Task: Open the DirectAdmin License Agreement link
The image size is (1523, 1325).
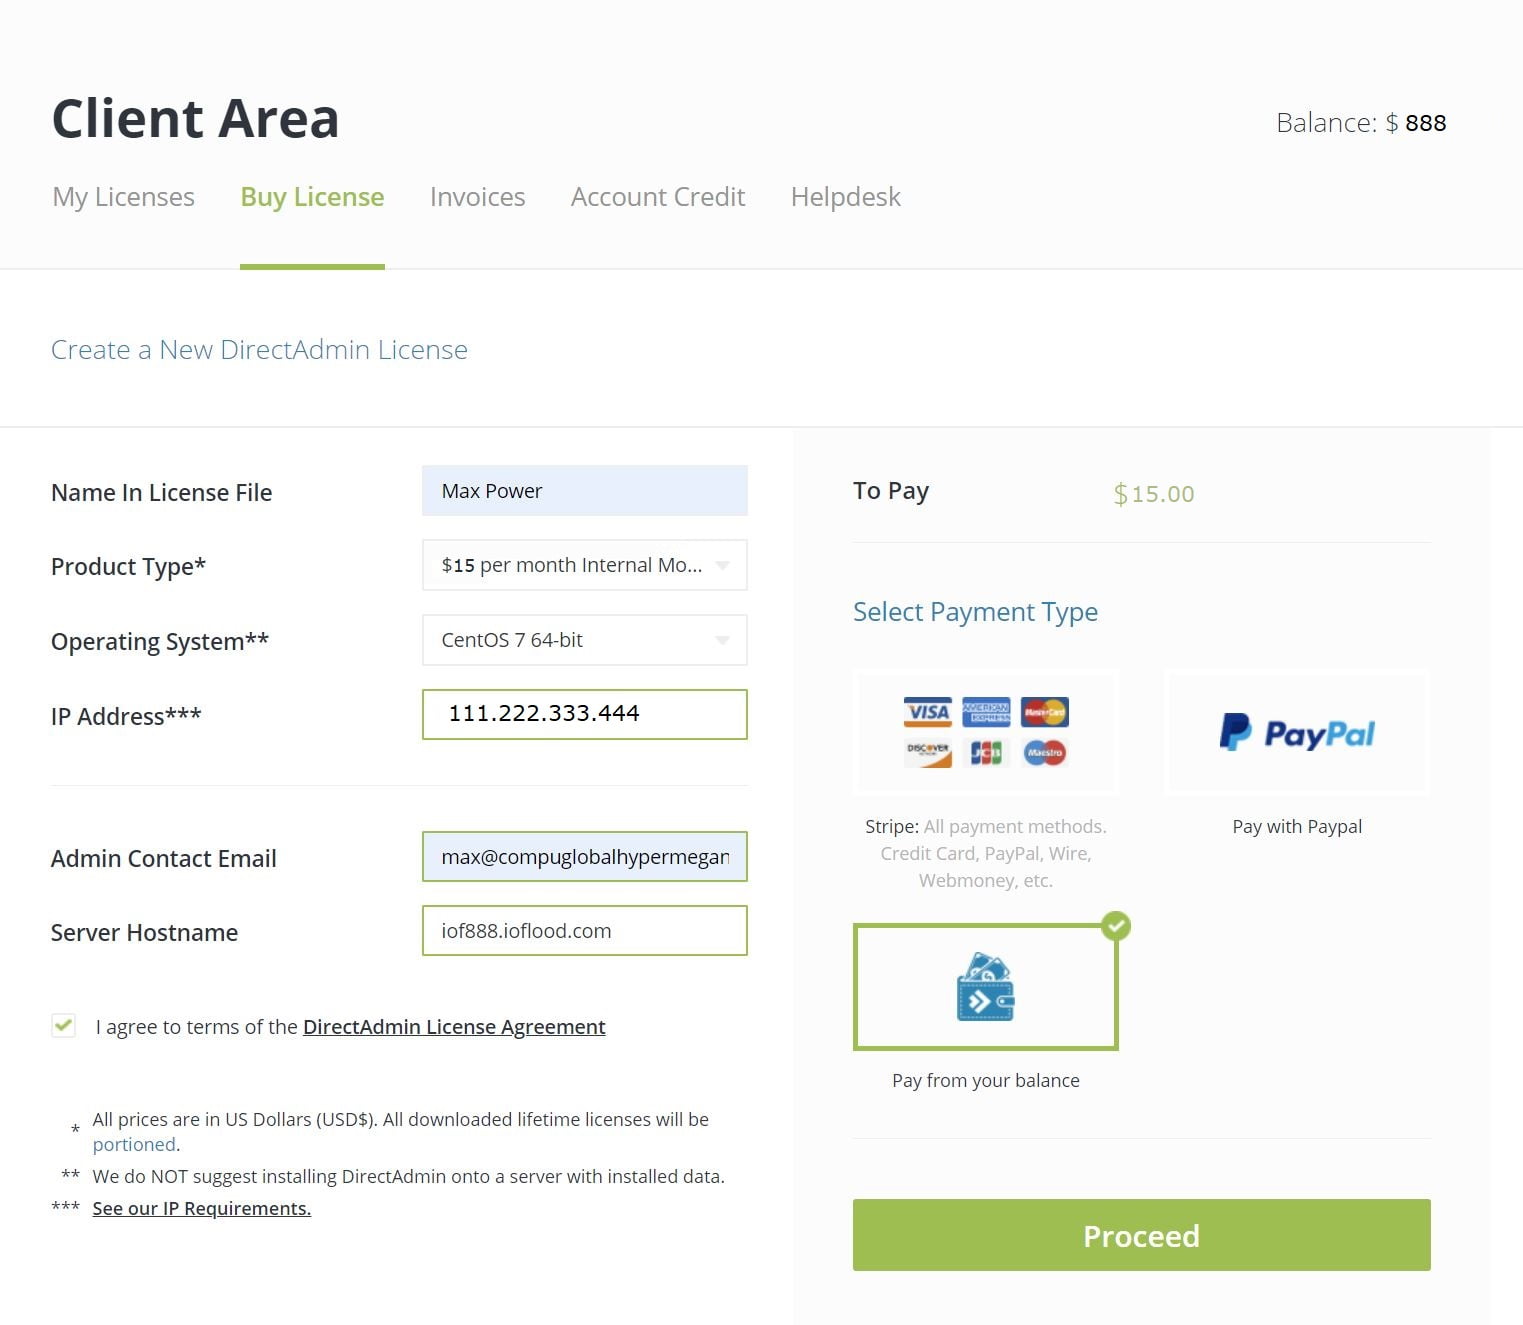Action: click(x=454, y=1027)
